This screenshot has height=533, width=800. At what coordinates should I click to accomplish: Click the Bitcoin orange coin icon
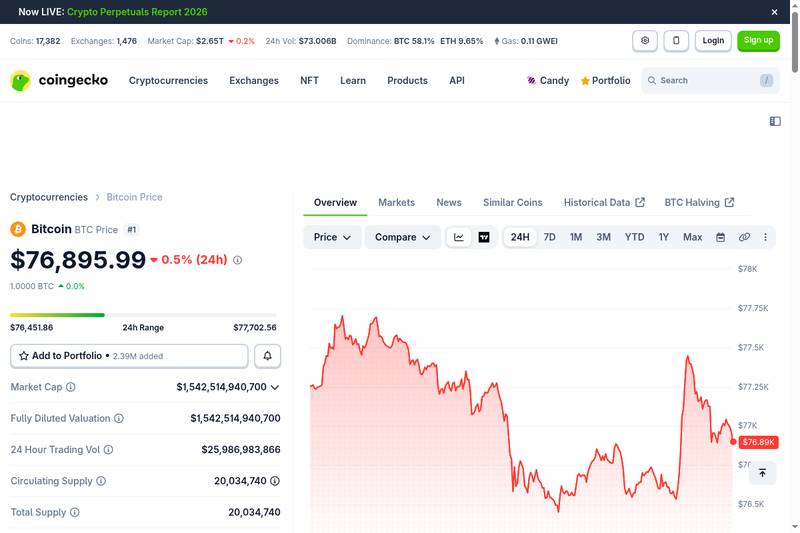(x=18, y=229)
